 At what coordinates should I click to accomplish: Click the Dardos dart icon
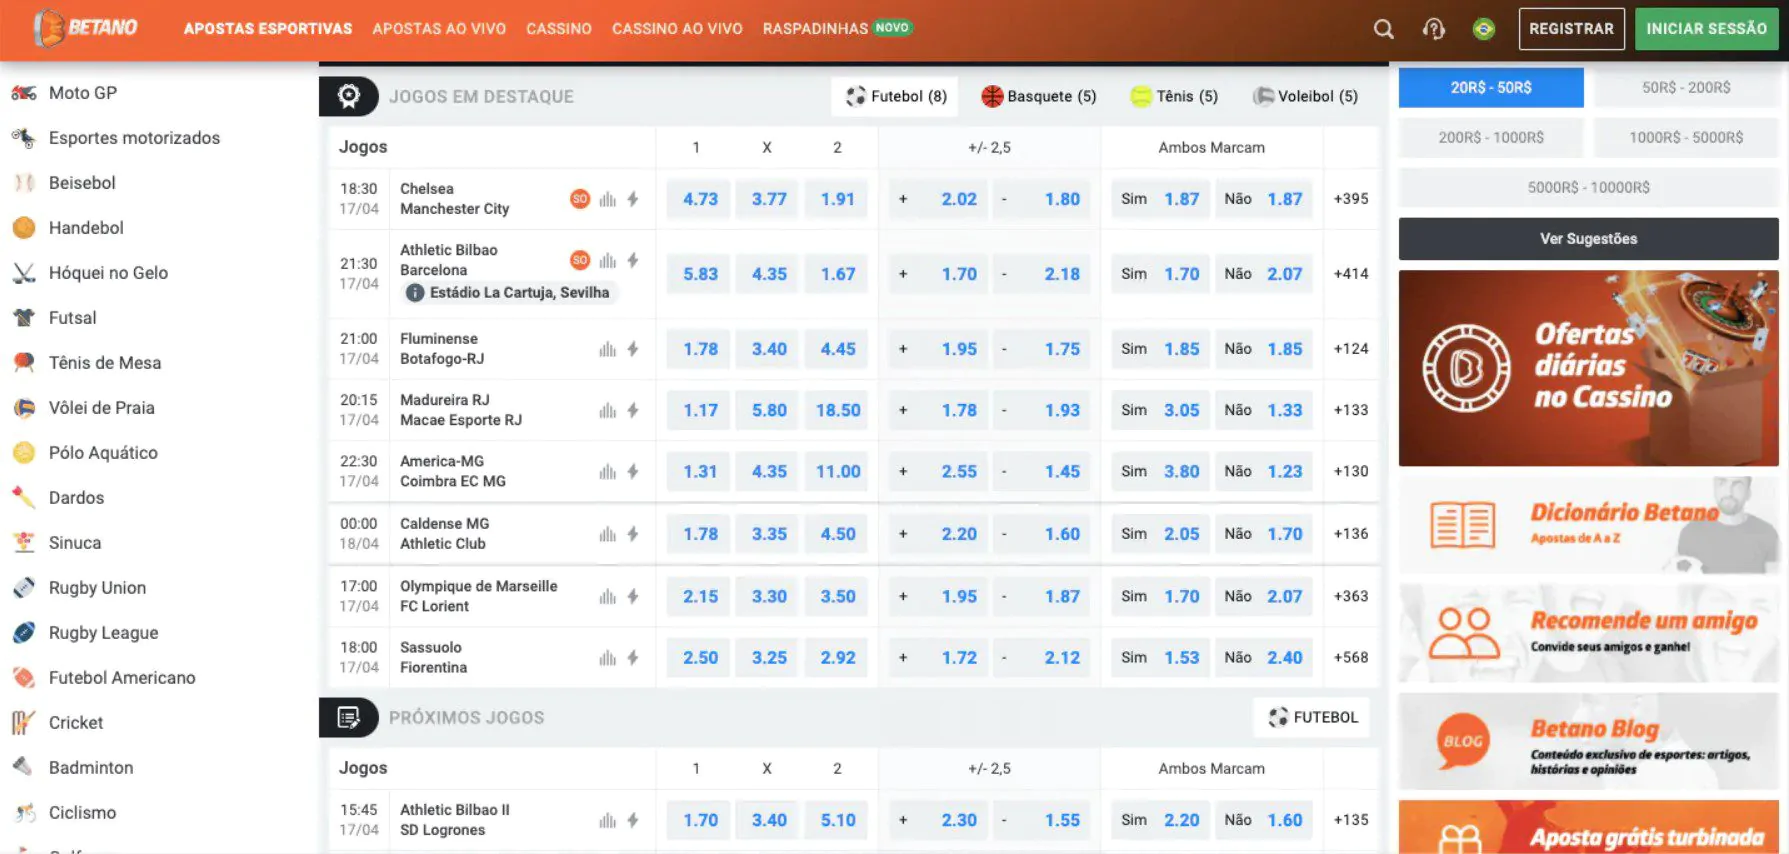(24, 498)
